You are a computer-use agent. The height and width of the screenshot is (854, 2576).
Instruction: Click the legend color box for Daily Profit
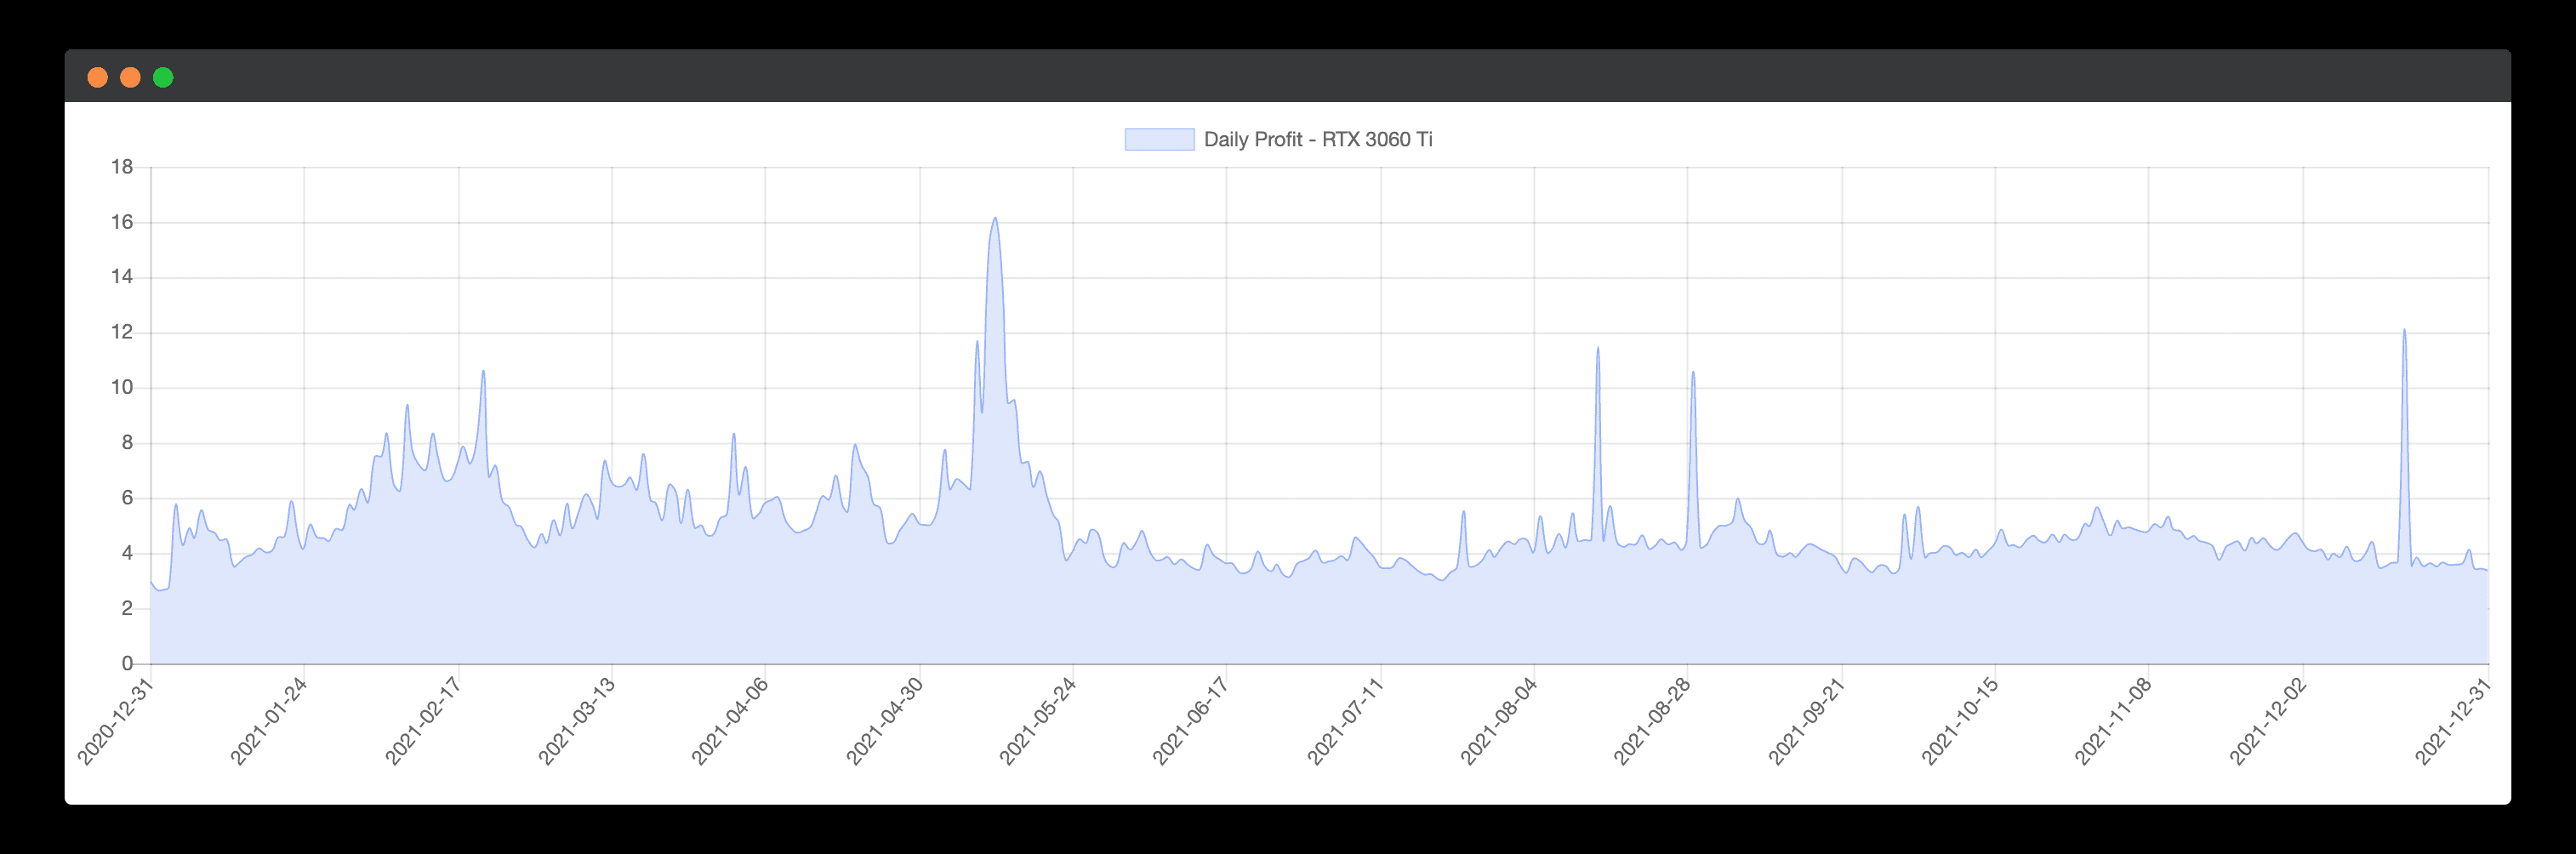pyautogui.click(x=1159, y=139)
